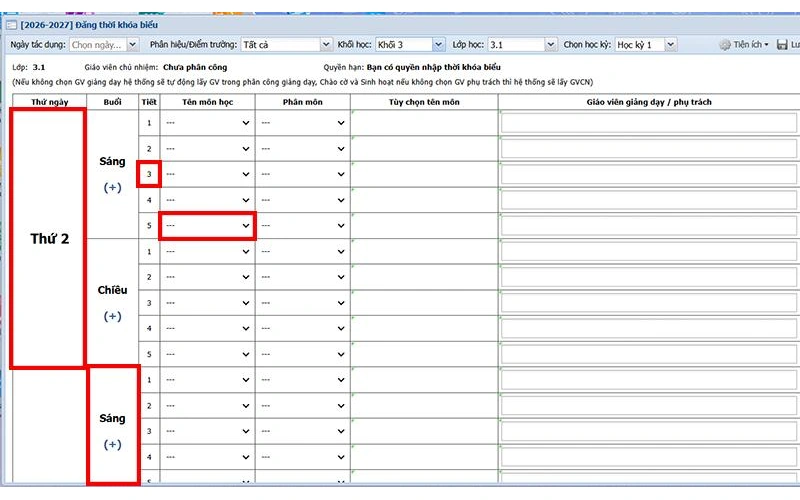
Task: Click the "Chưa phân công" homeroom teacher text
Action: 195,67
